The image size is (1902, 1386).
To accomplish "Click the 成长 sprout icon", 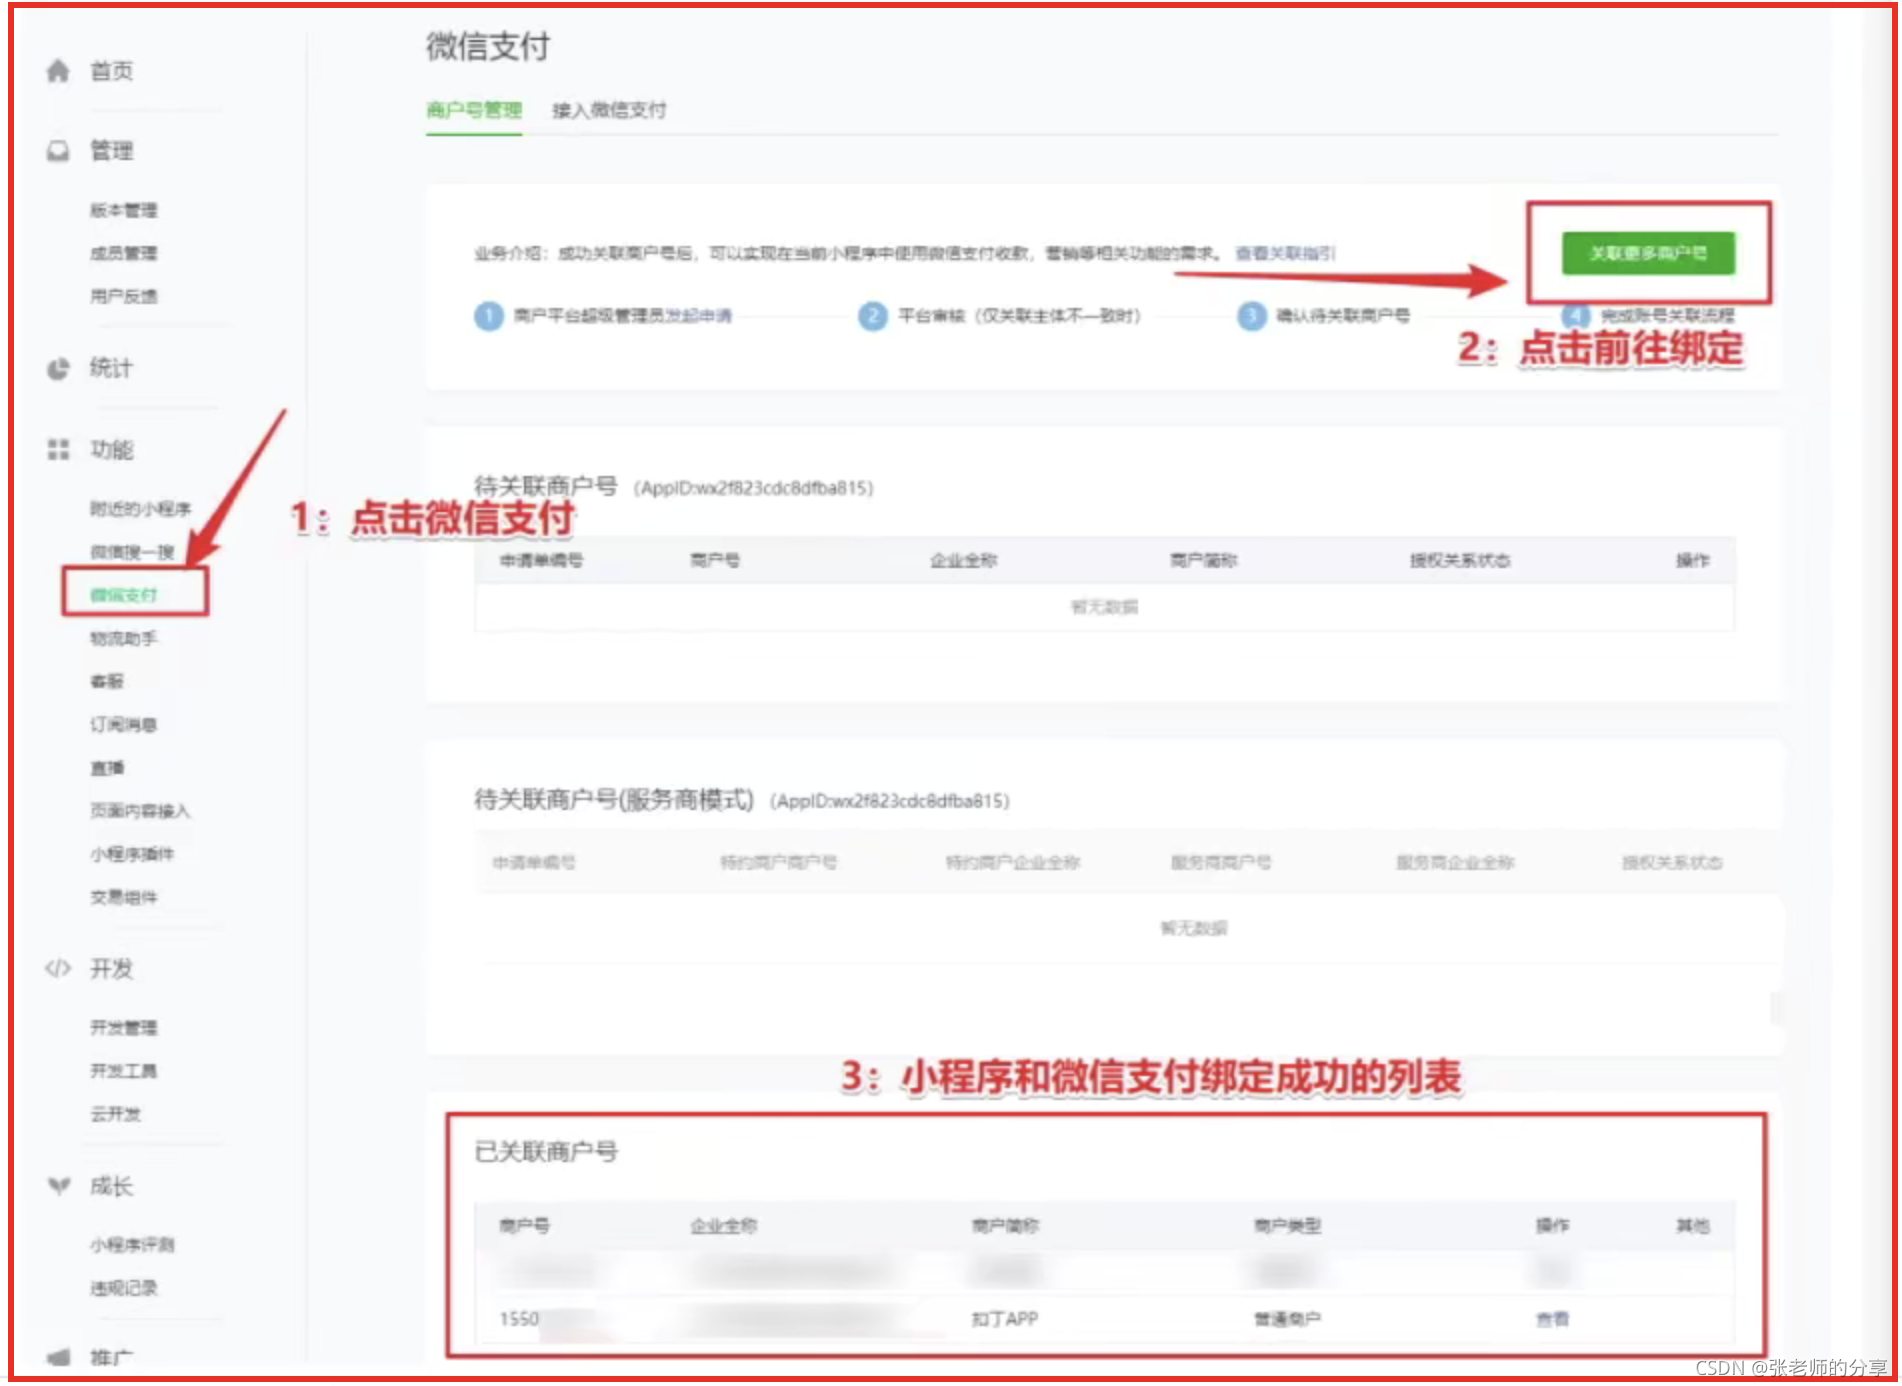I will (59, 1186).
